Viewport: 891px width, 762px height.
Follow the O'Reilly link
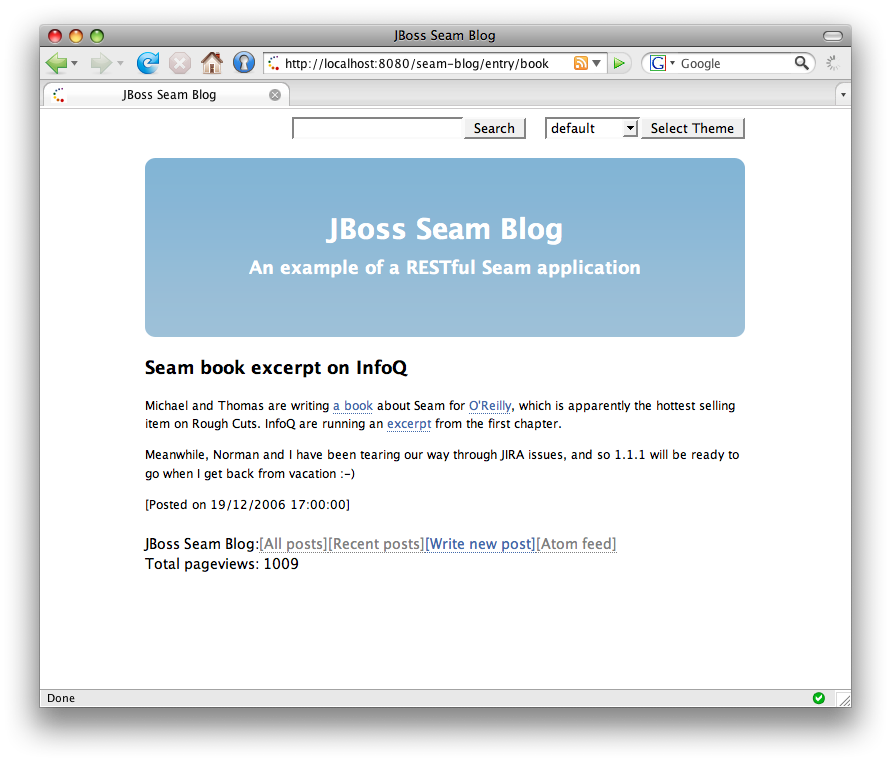click(490, 406)
